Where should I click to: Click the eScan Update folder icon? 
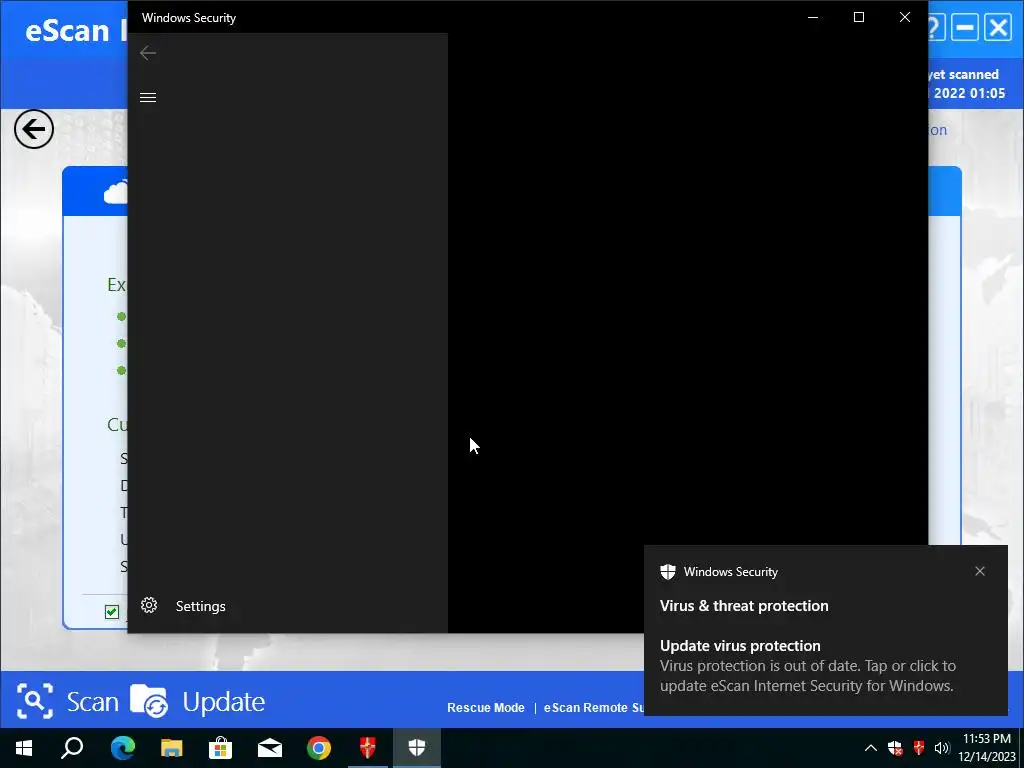(x=149, y=701)
